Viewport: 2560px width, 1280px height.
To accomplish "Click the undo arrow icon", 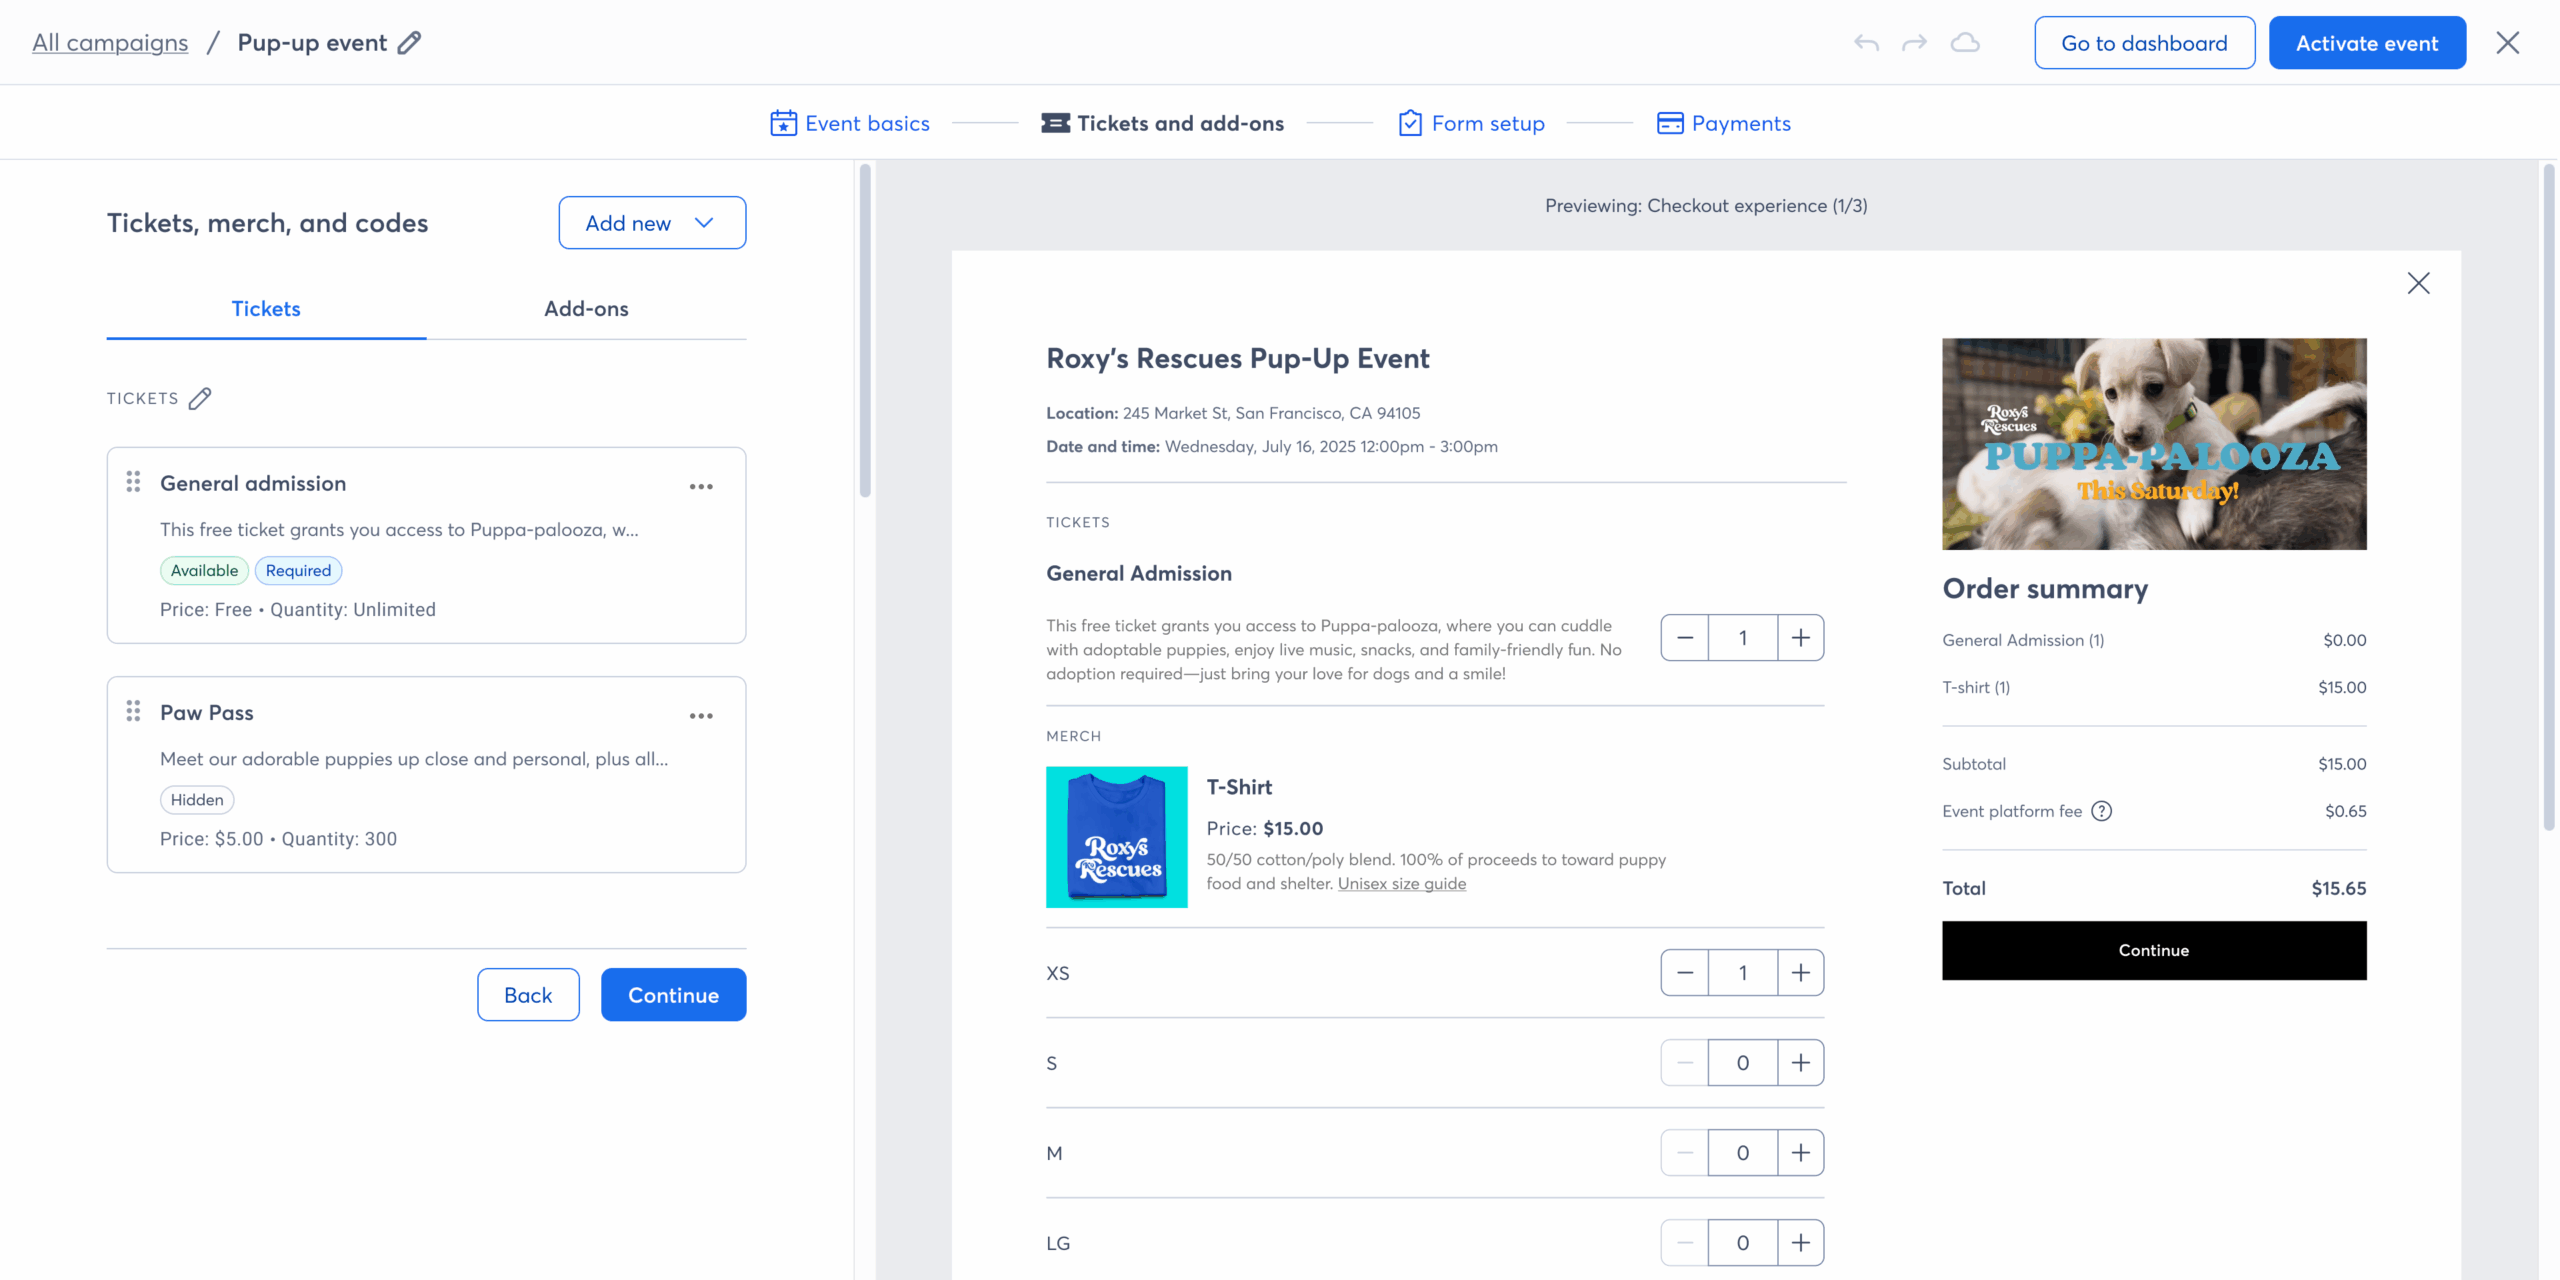I will pyautogui.click(x=1866, y=43).
